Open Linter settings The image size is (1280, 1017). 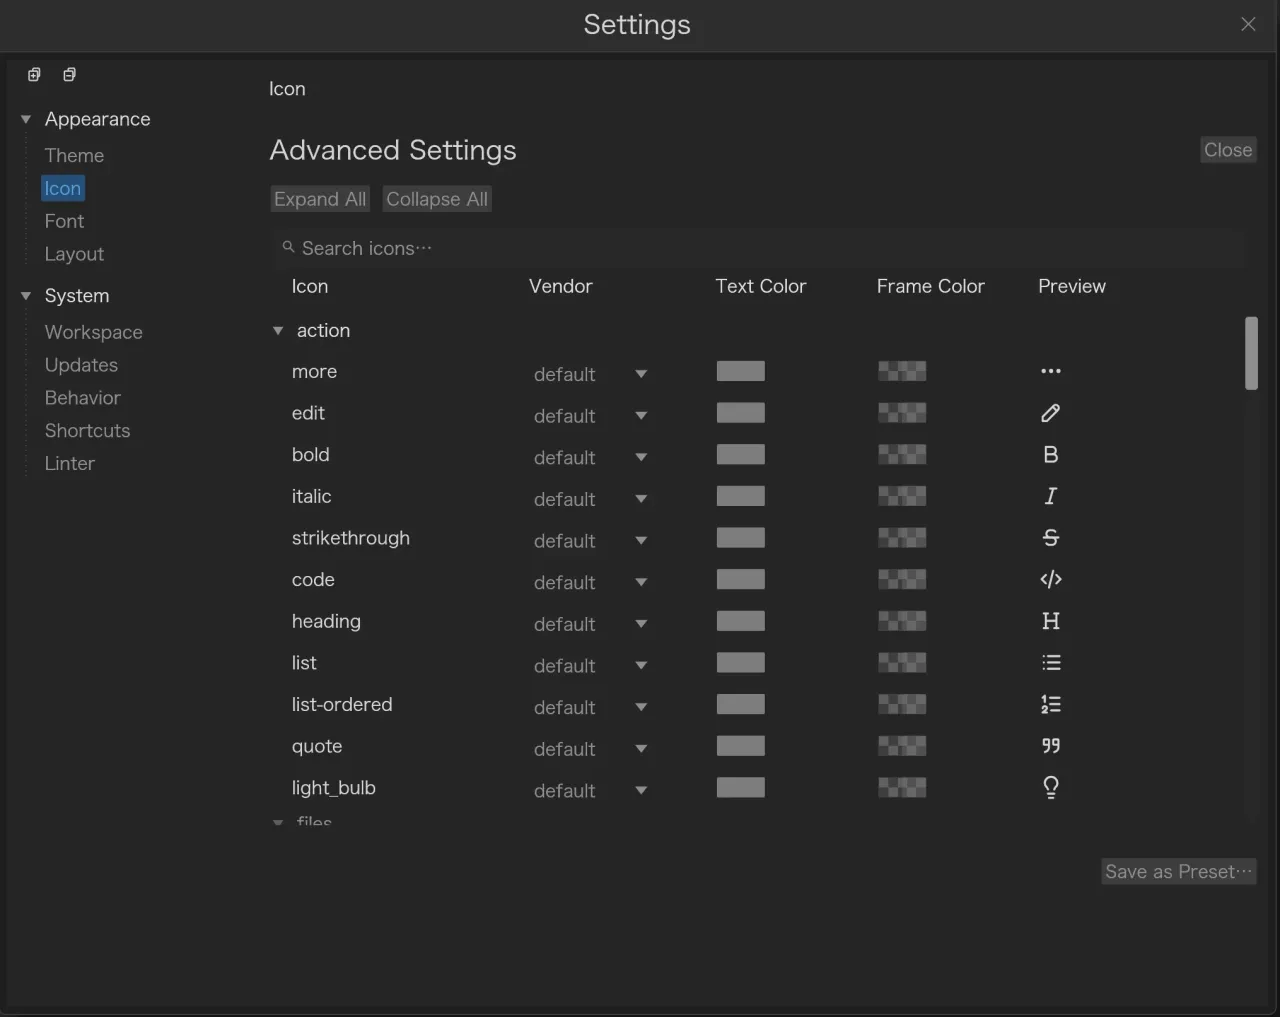pyautogui.click(x=69, y=464)
